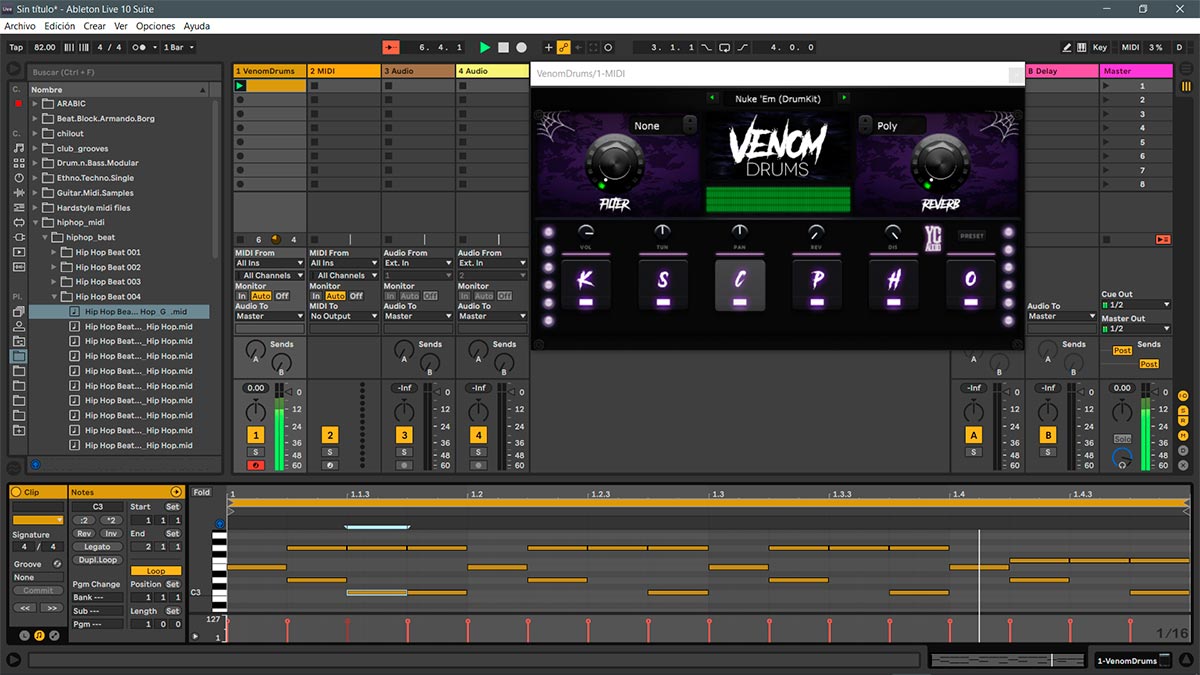The height and width of the screenshot is (675, 1200).
Task: Trigger the P drum pad
Action: pos(817,286)
